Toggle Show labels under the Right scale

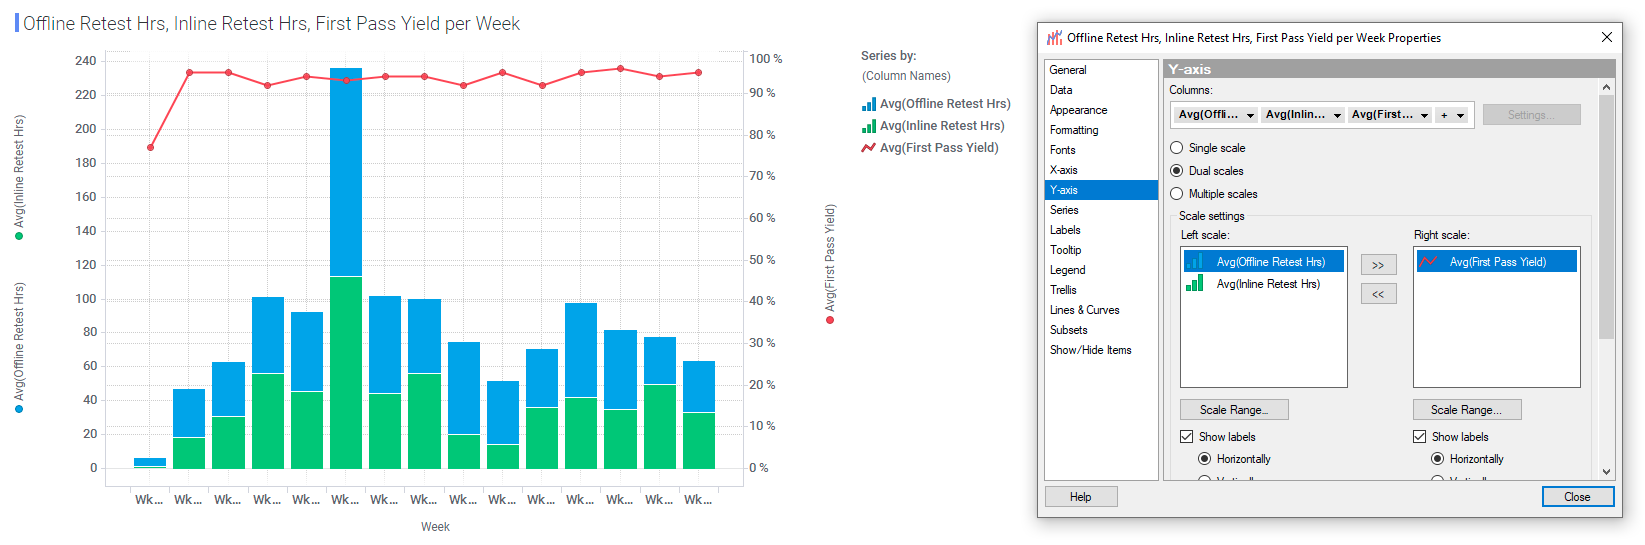(x=1420, y=437)
